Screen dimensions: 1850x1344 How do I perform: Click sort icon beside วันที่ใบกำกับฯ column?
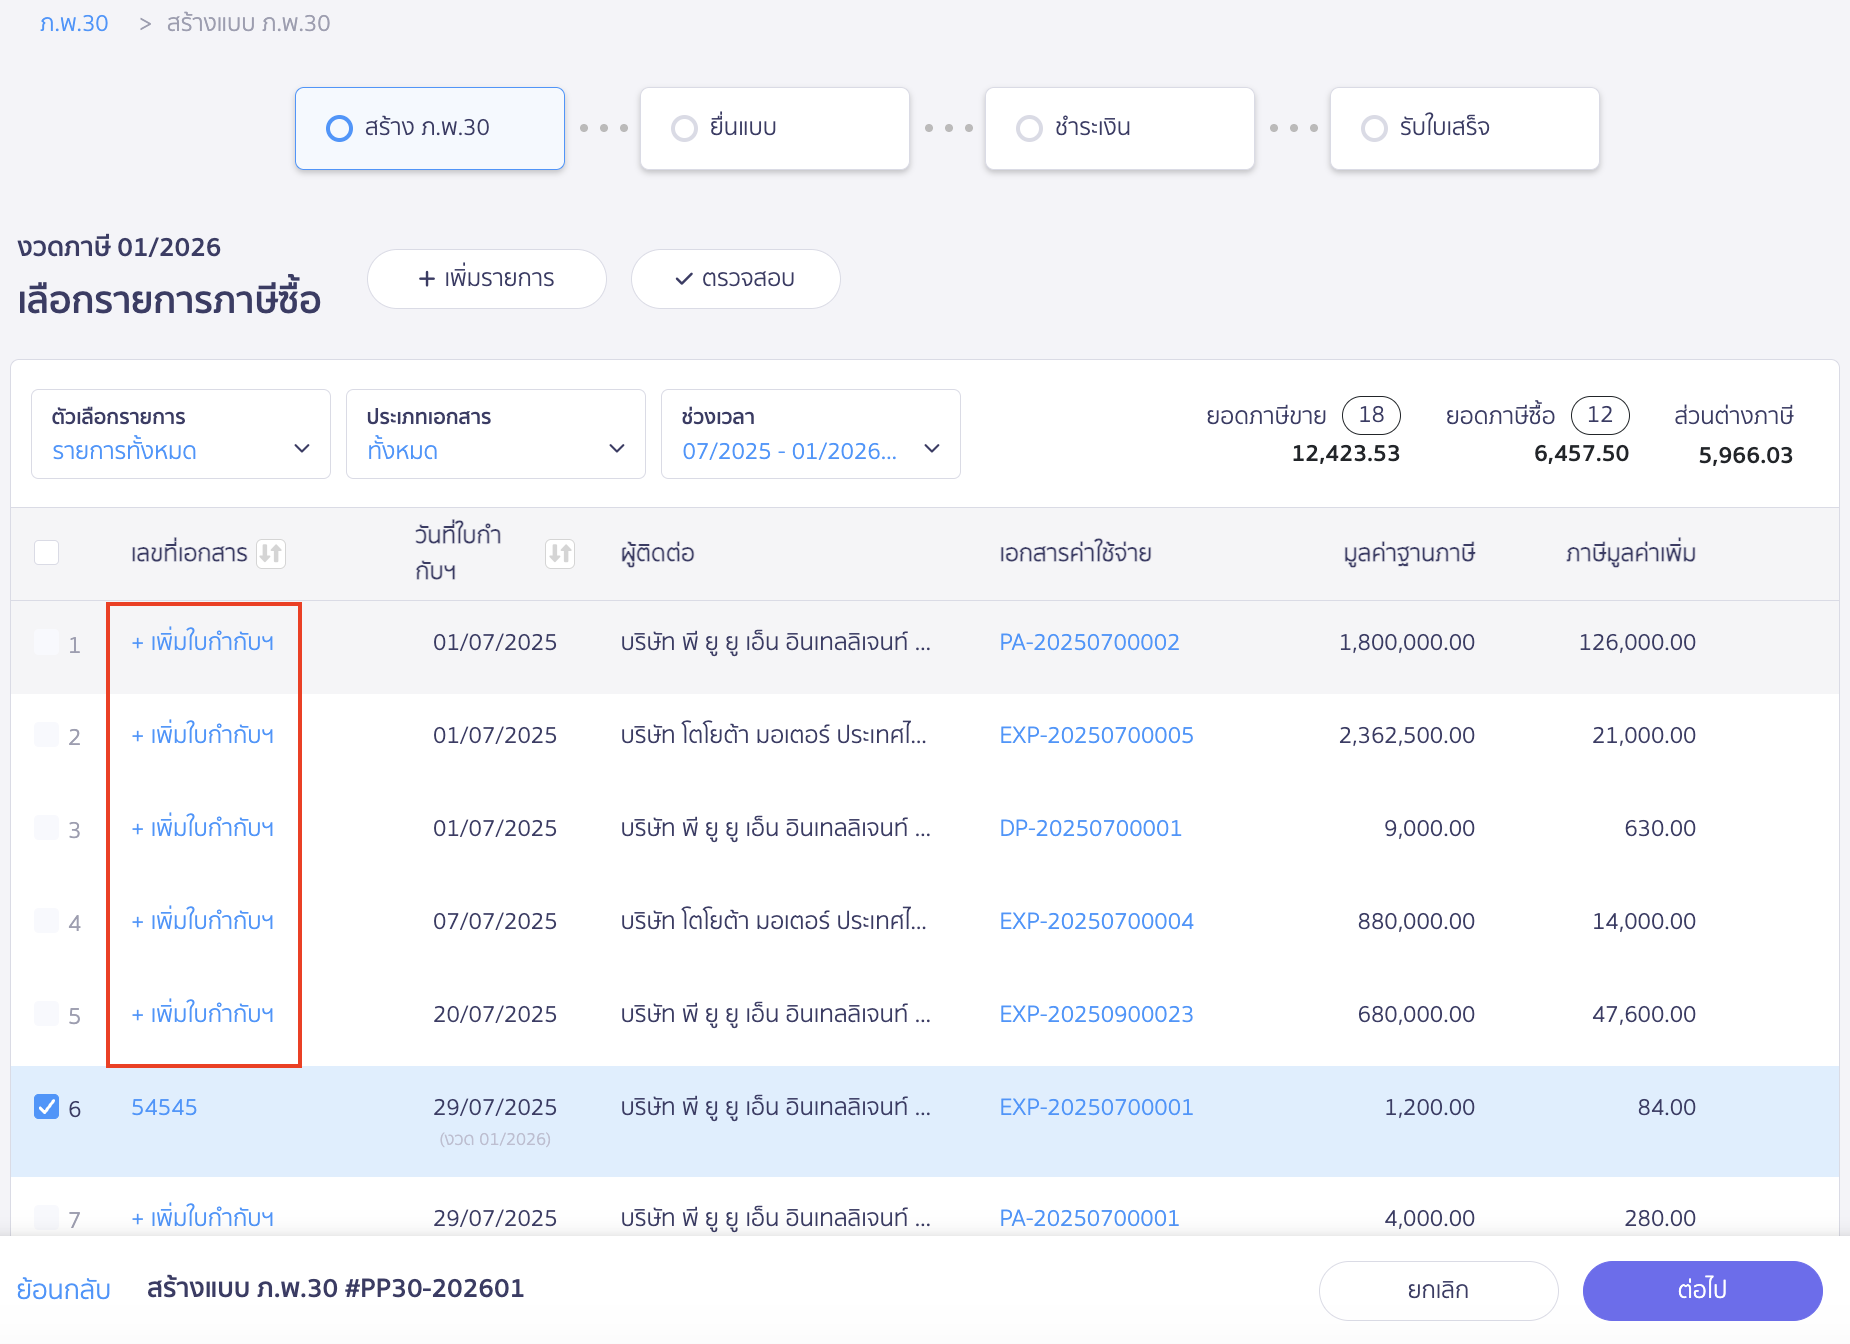560,553
